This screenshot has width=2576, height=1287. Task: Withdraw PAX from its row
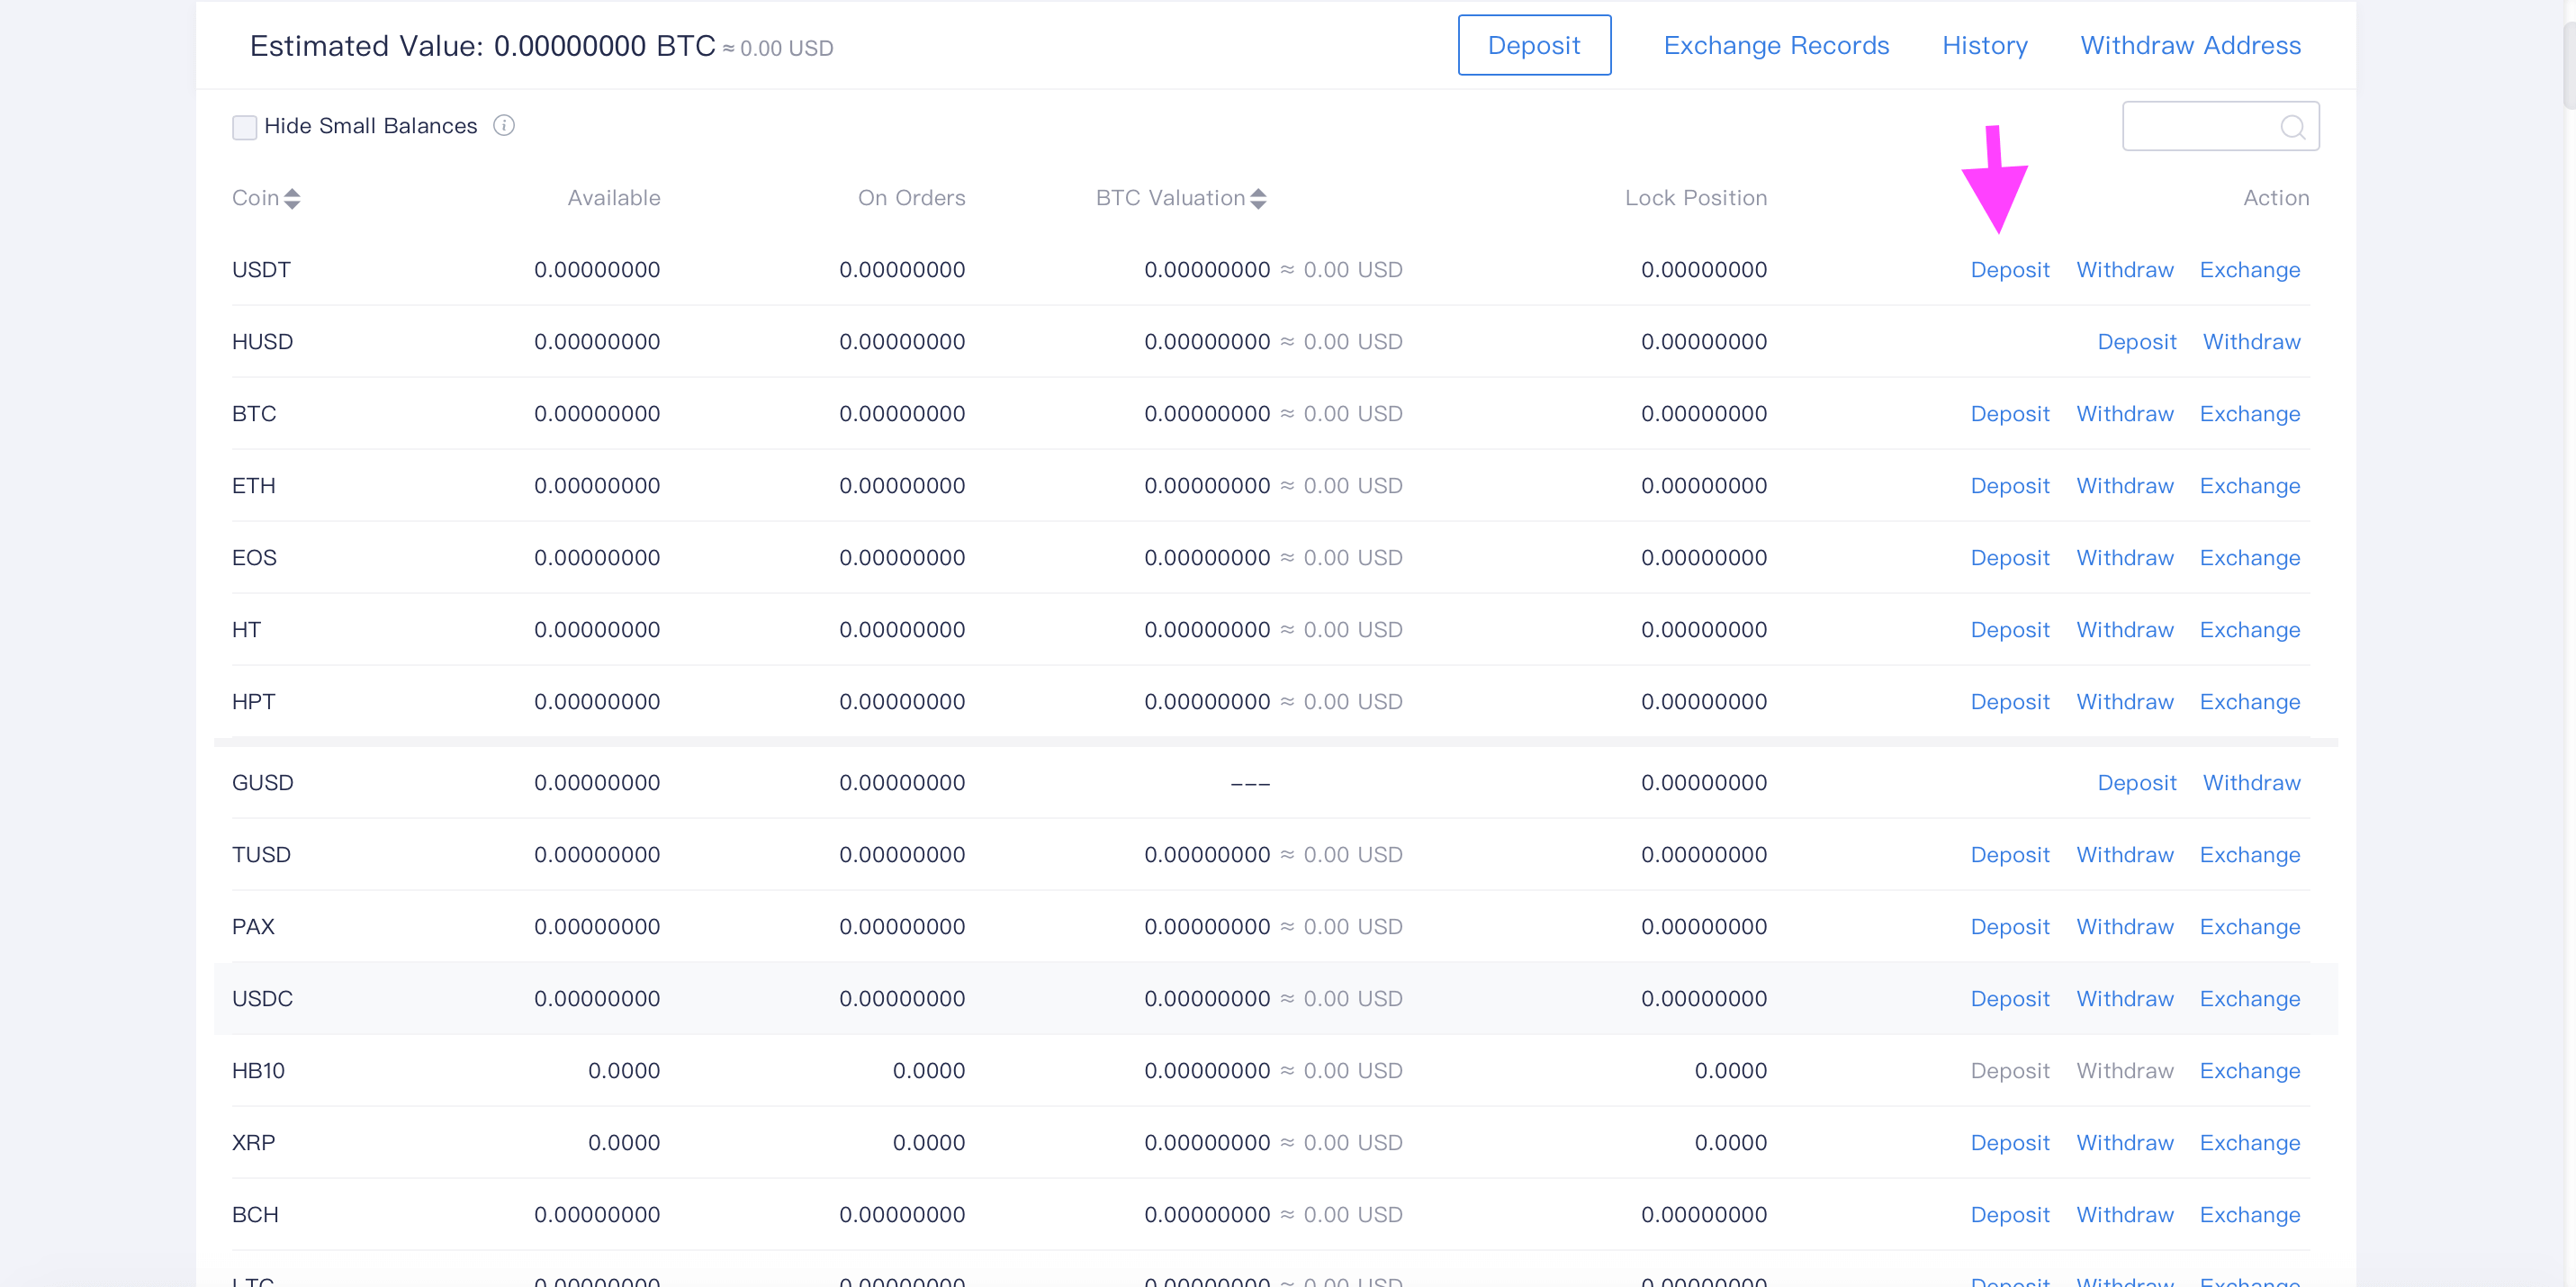click(x=2124, y=927)
